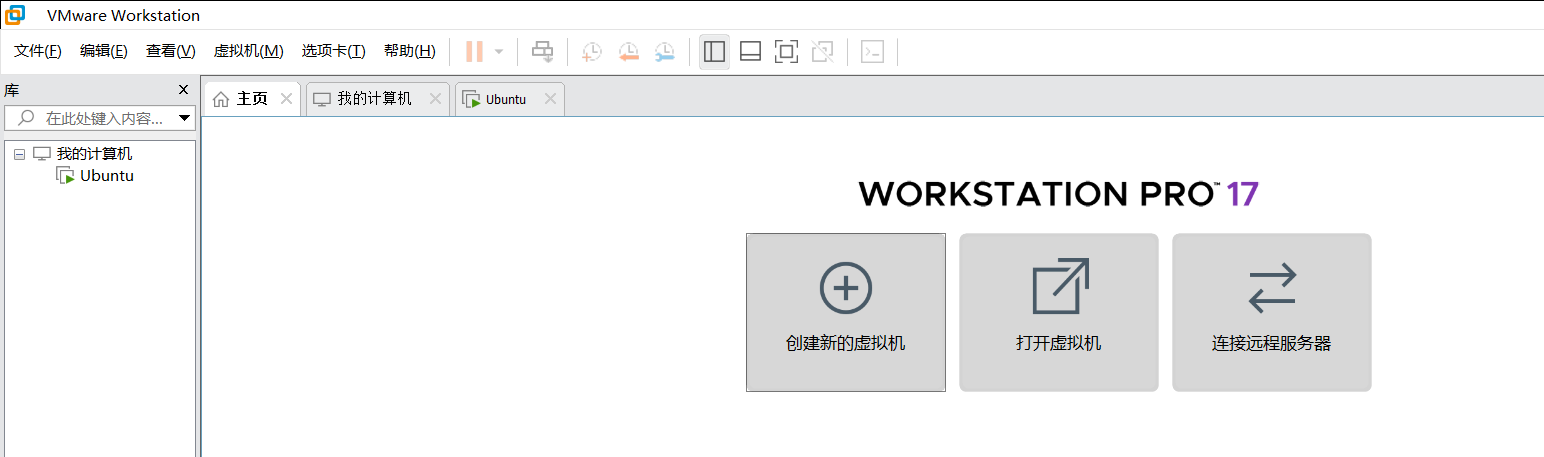
Task: Open the 文件(F) menu
Action: coord(38,51)
